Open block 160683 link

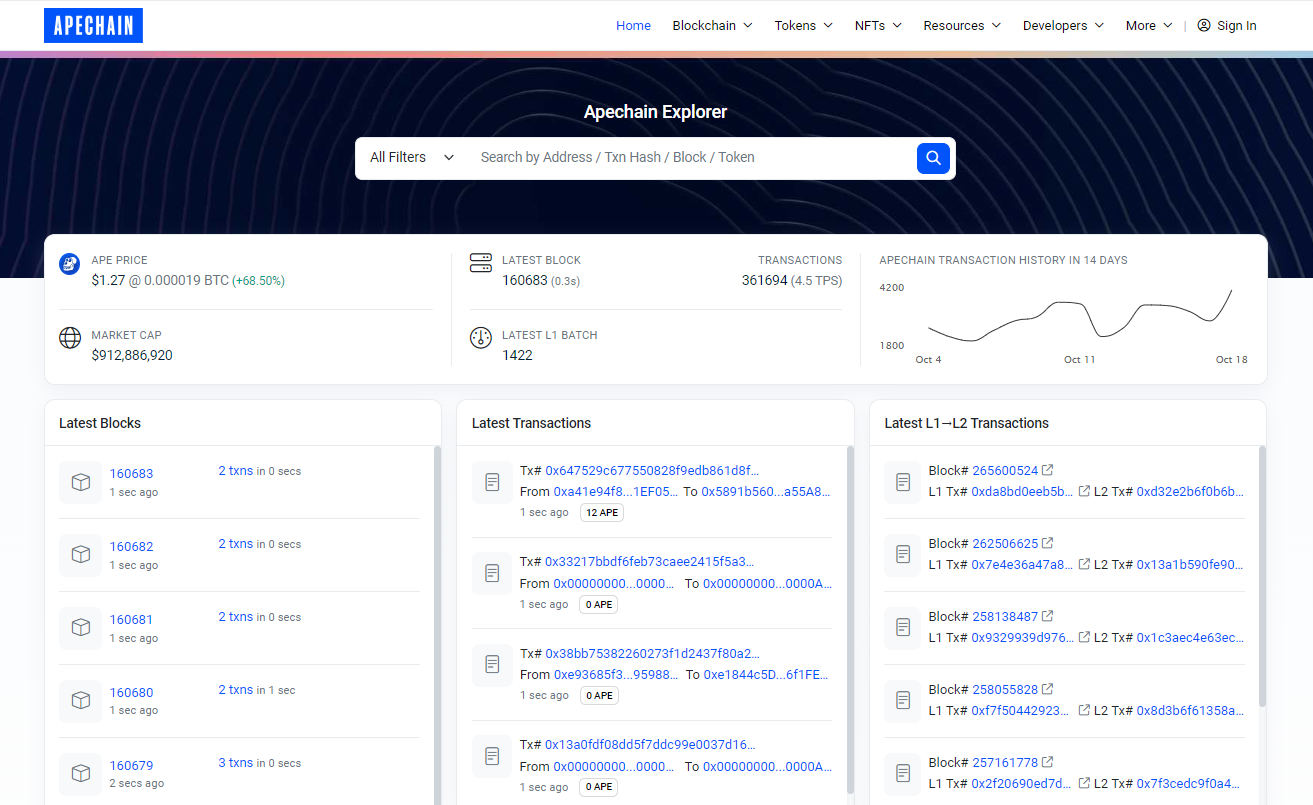(131, 474)
